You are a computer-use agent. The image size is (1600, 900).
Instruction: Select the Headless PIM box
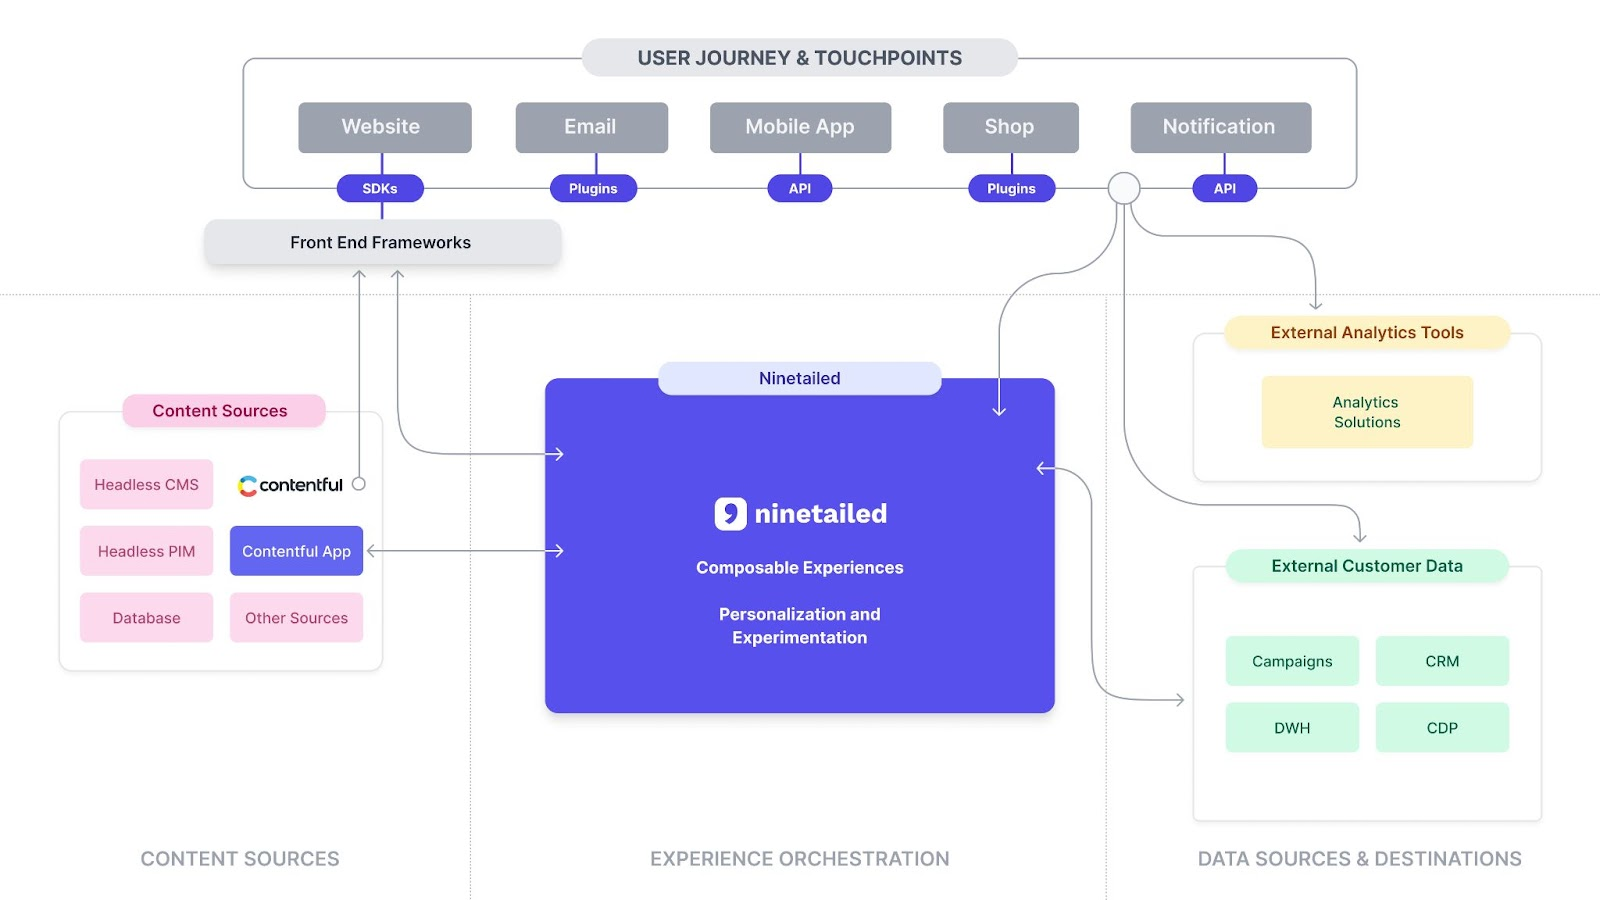click(147, 551)
